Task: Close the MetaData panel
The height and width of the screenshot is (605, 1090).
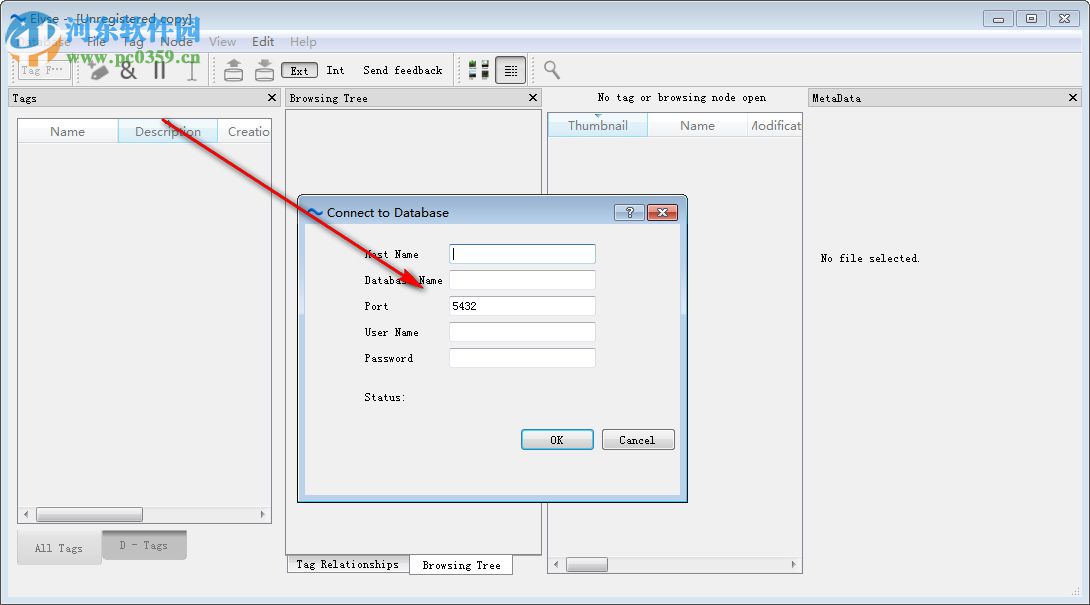Action: 1073,97
